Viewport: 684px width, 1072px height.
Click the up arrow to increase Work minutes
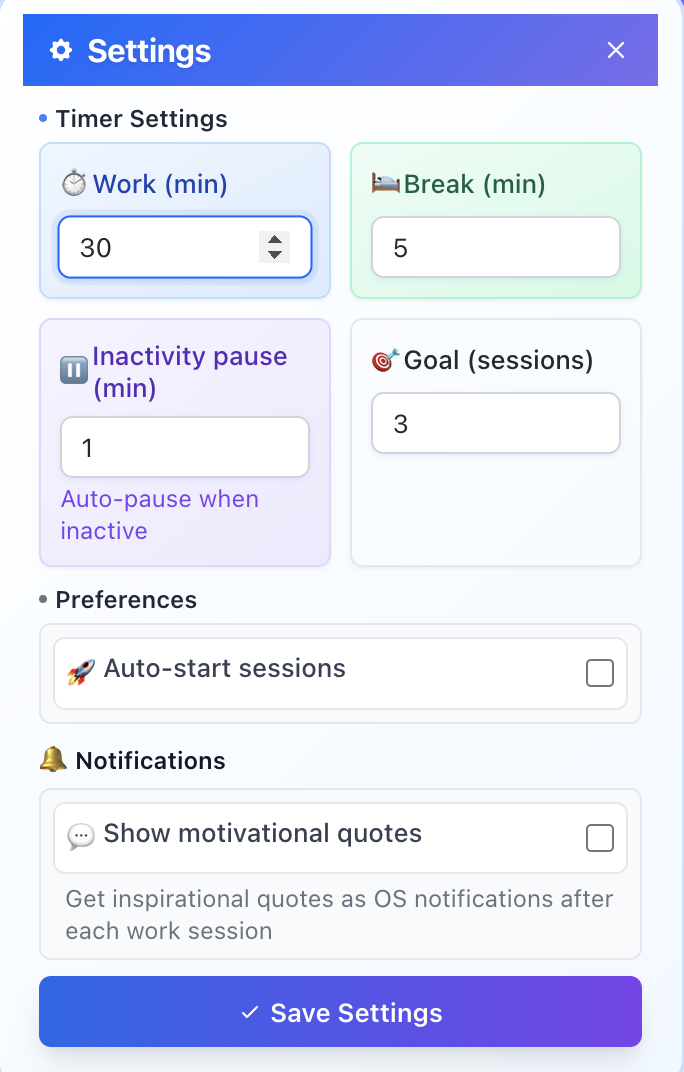coord(274,240)
